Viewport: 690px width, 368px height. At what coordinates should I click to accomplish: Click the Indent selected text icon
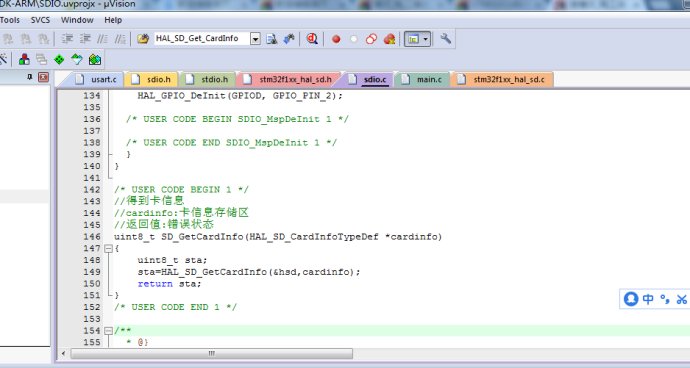[67, 39]
